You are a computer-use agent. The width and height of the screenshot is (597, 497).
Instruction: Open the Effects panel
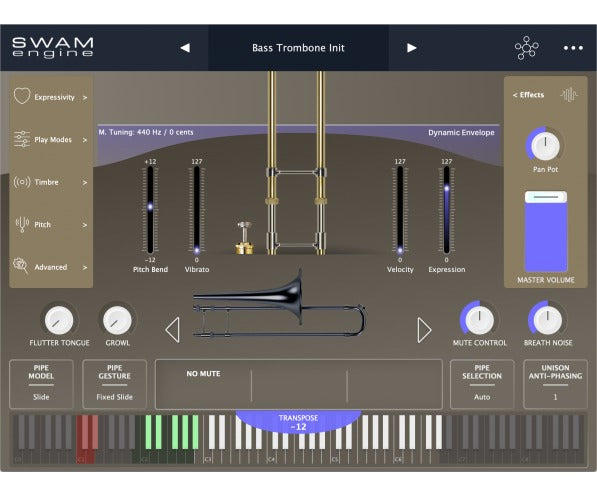pyautogui.click(x=528, y=95)
